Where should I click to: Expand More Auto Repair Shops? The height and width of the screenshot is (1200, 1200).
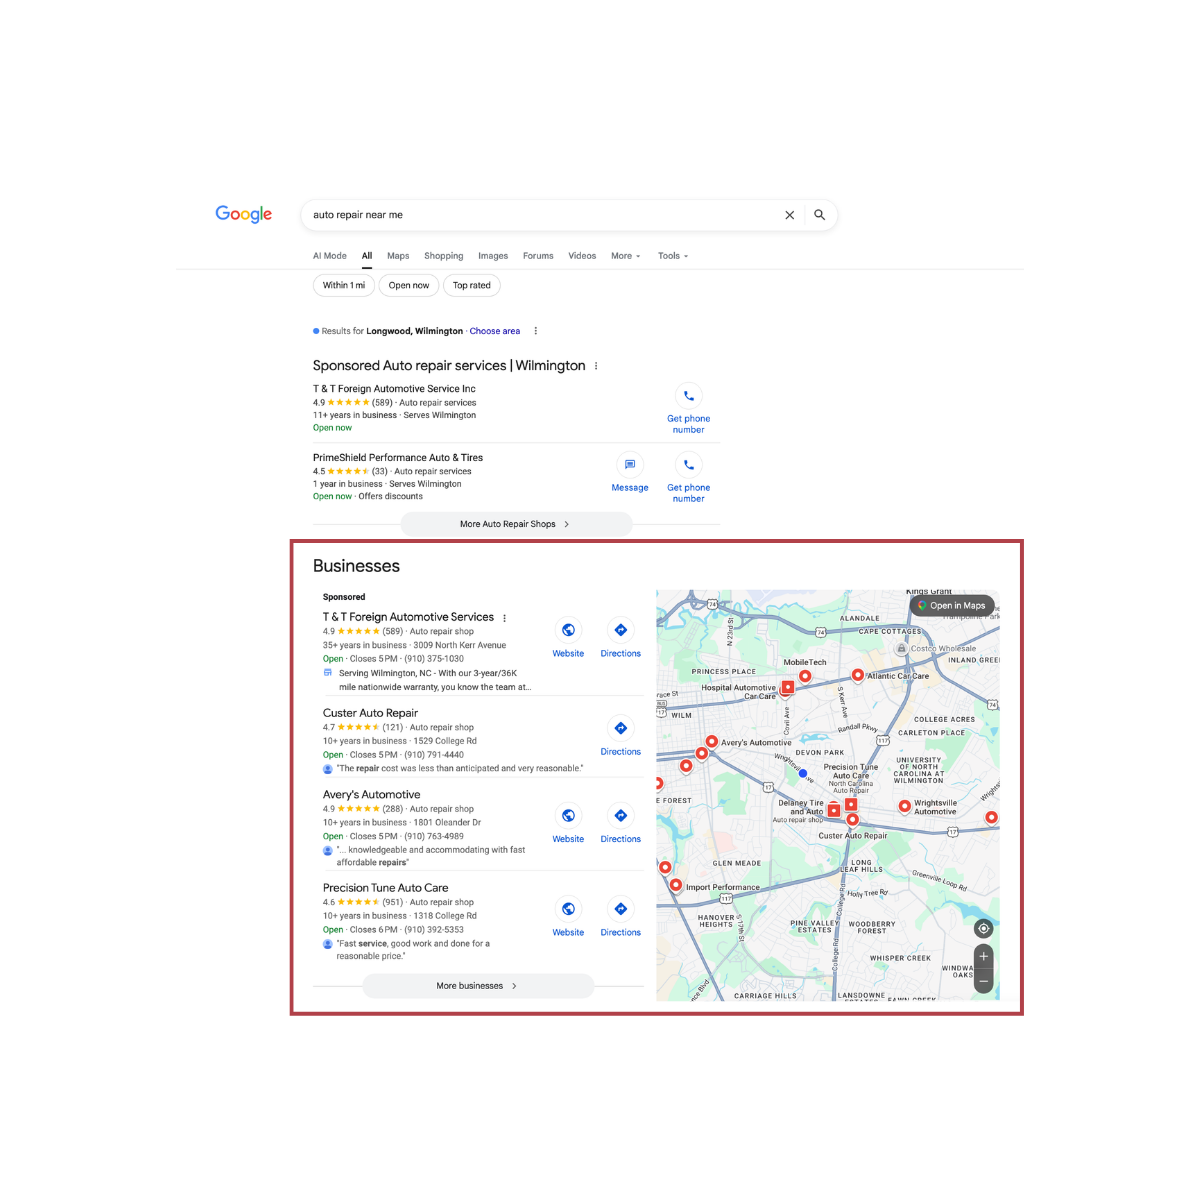pos(515,524)
